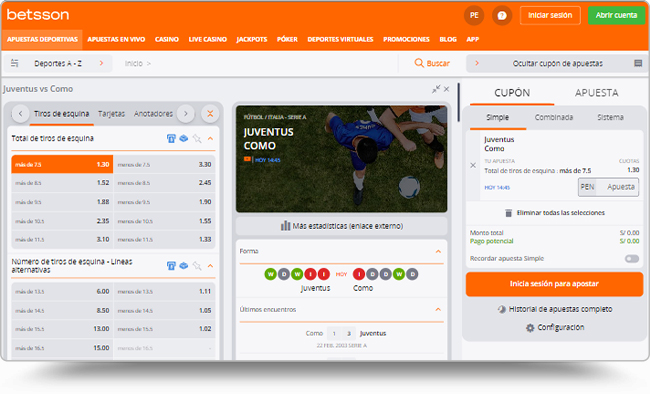This screenshot has width=650, height=394.
Task: Click Iniciar sesión button
Action: click(550, 15)
